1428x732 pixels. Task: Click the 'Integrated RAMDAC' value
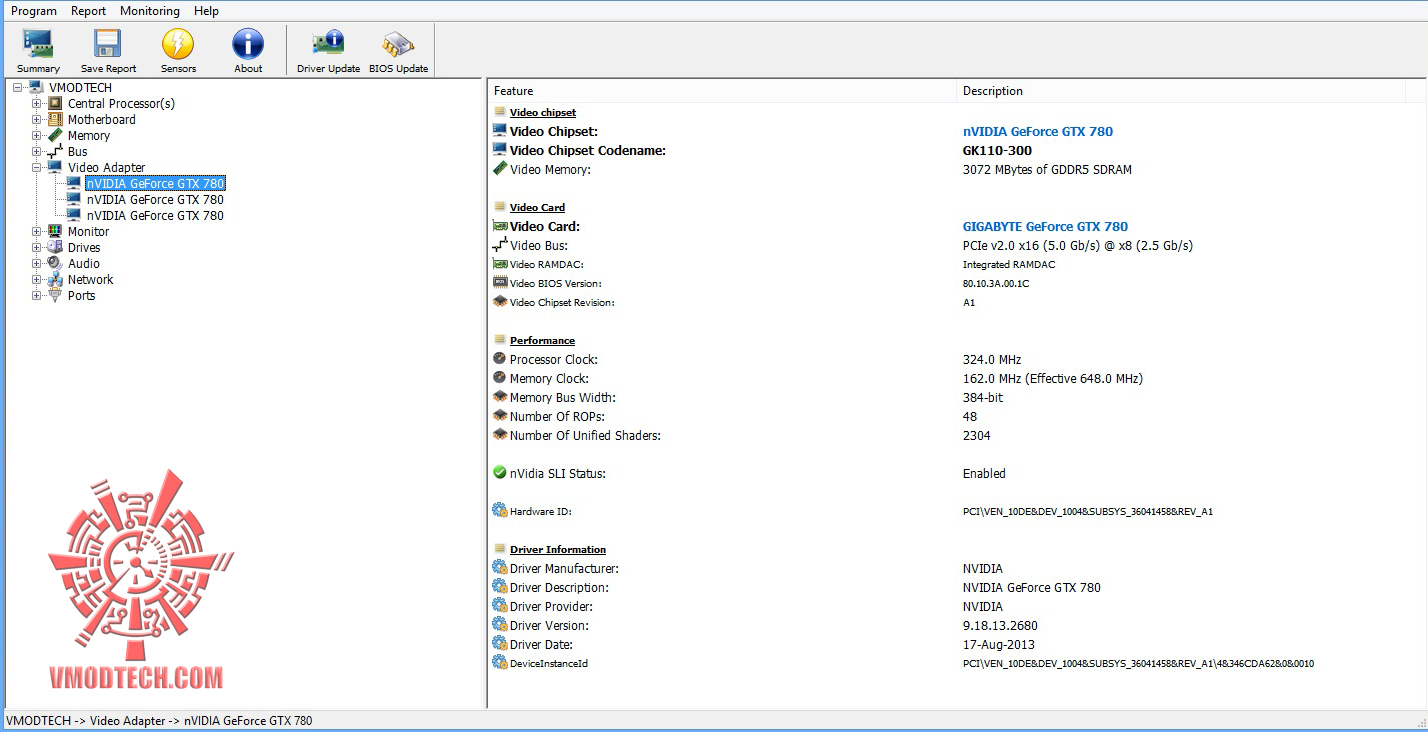click(1009, 264)
